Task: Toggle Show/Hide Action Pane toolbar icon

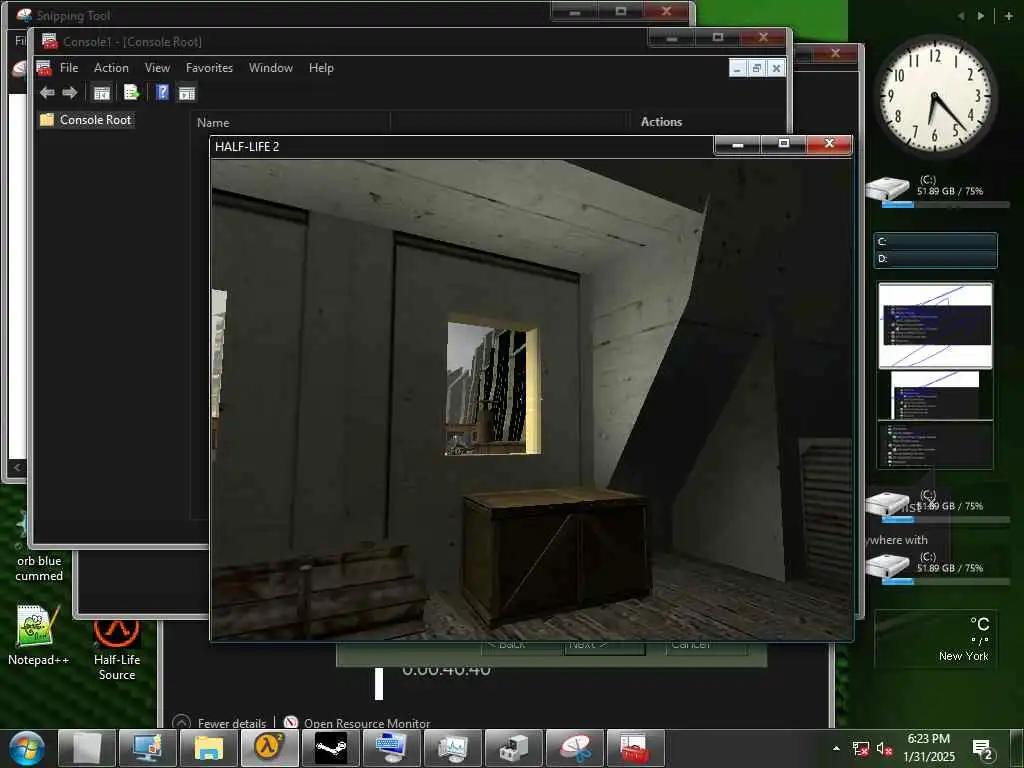Action: tap(187, 93)
